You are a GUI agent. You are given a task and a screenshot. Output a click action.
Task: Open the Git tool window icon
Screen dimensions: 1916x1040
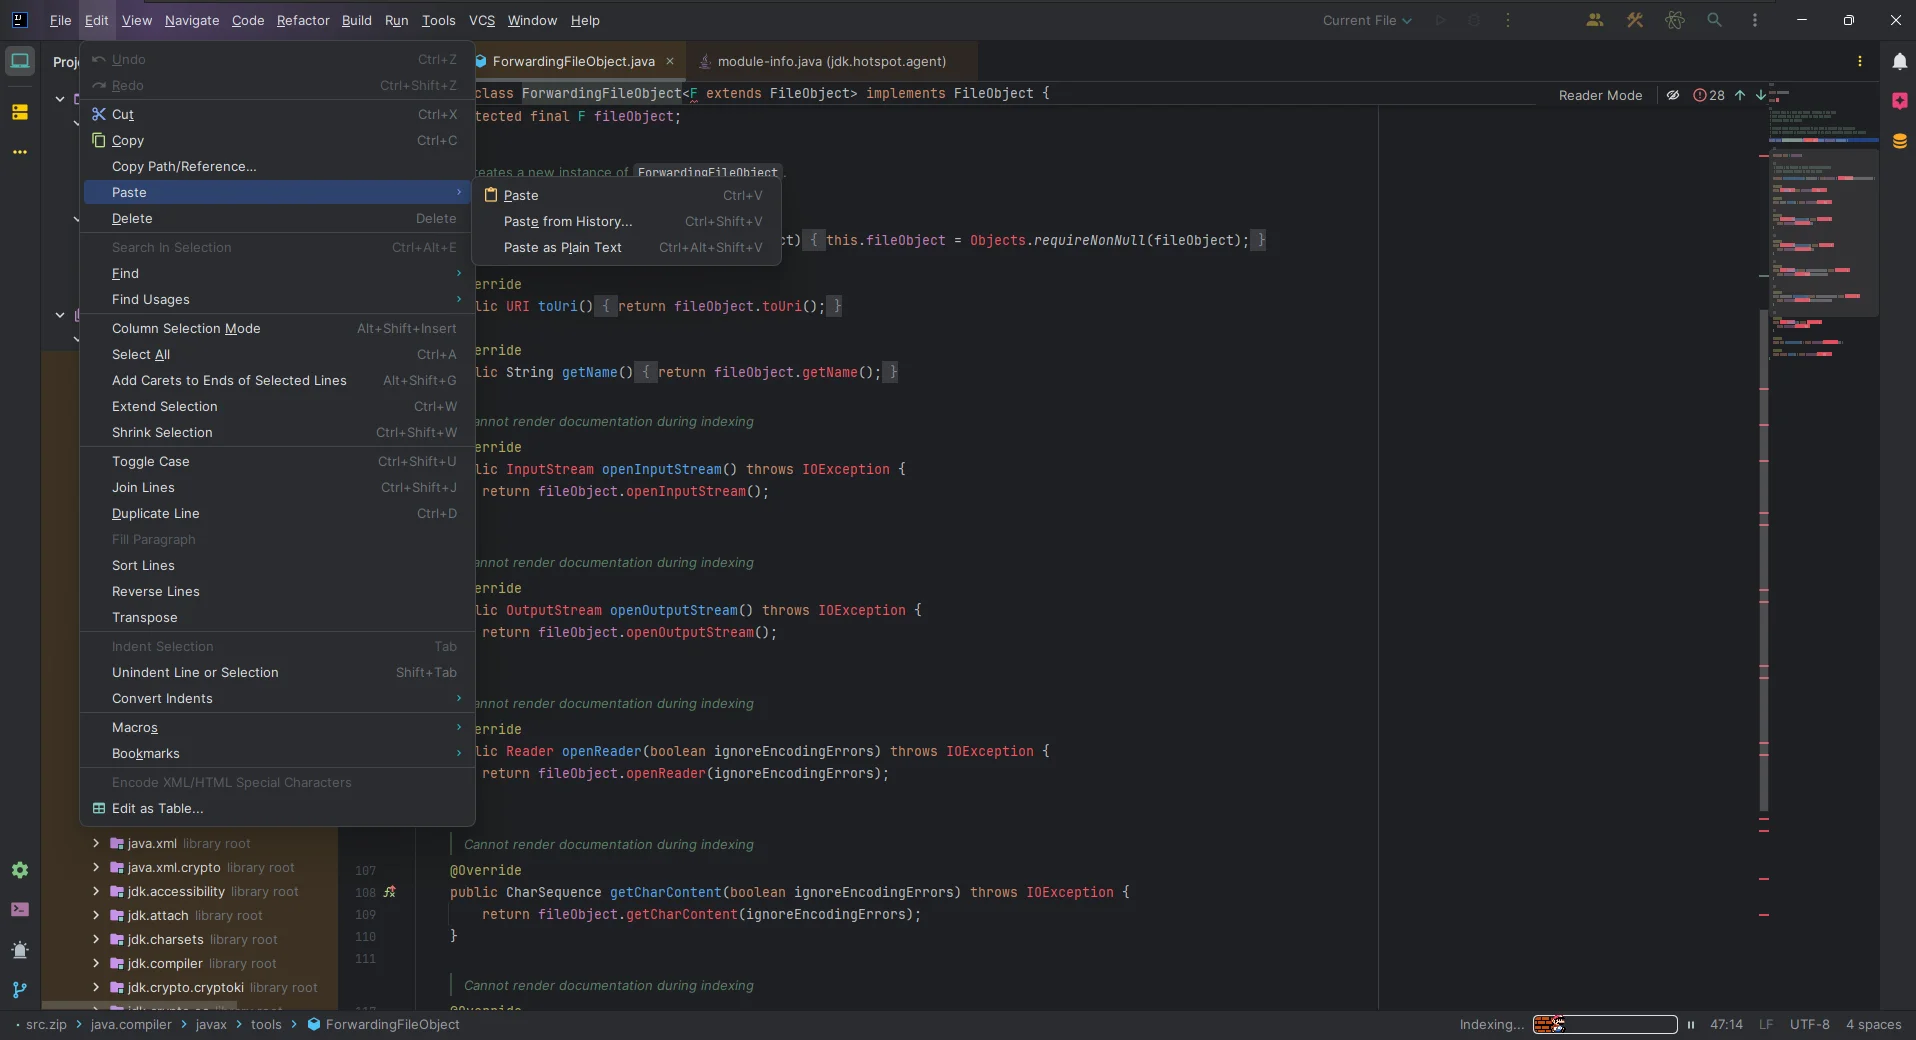20,990
